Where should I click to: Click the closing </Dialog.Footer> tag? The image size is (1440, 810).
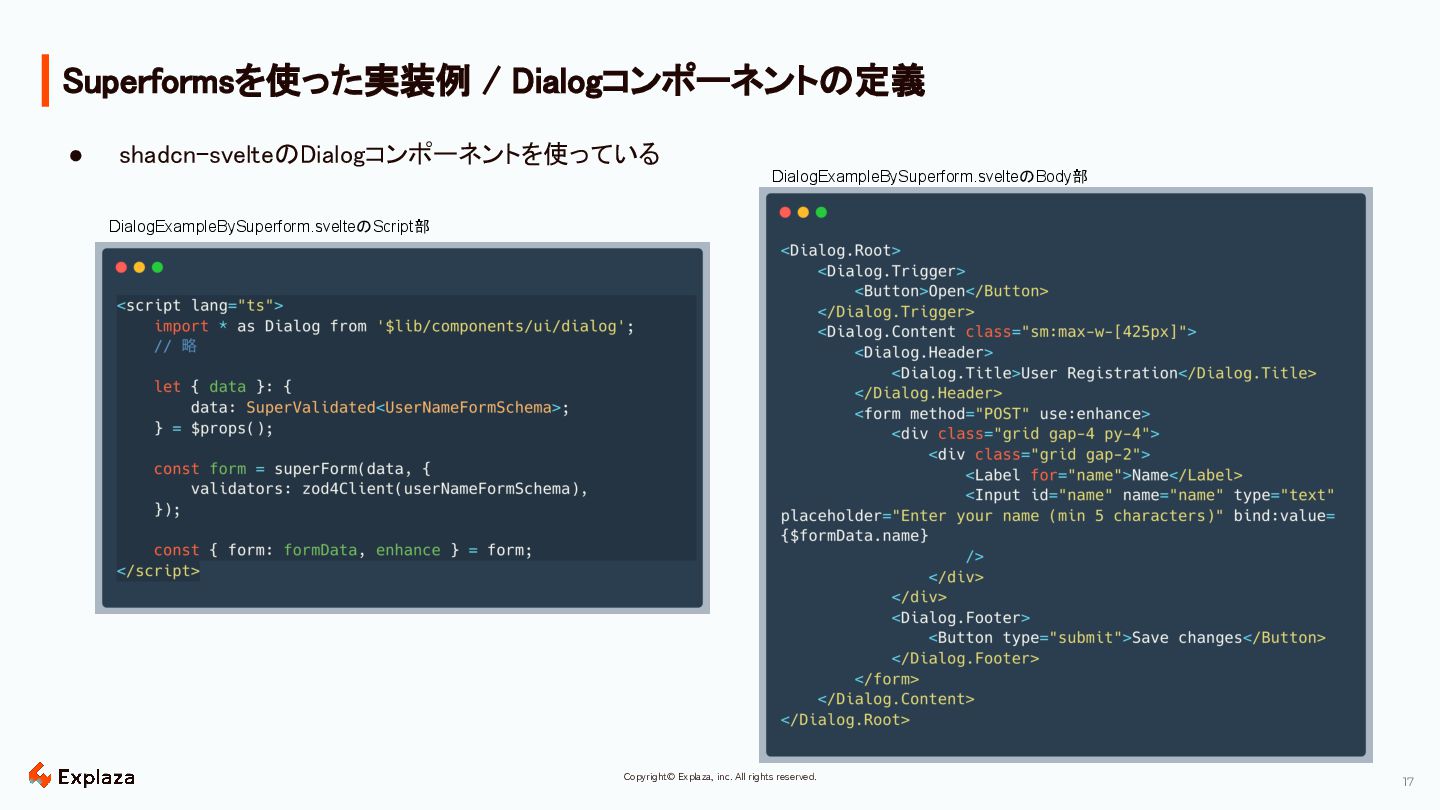(x=966, y=658)
